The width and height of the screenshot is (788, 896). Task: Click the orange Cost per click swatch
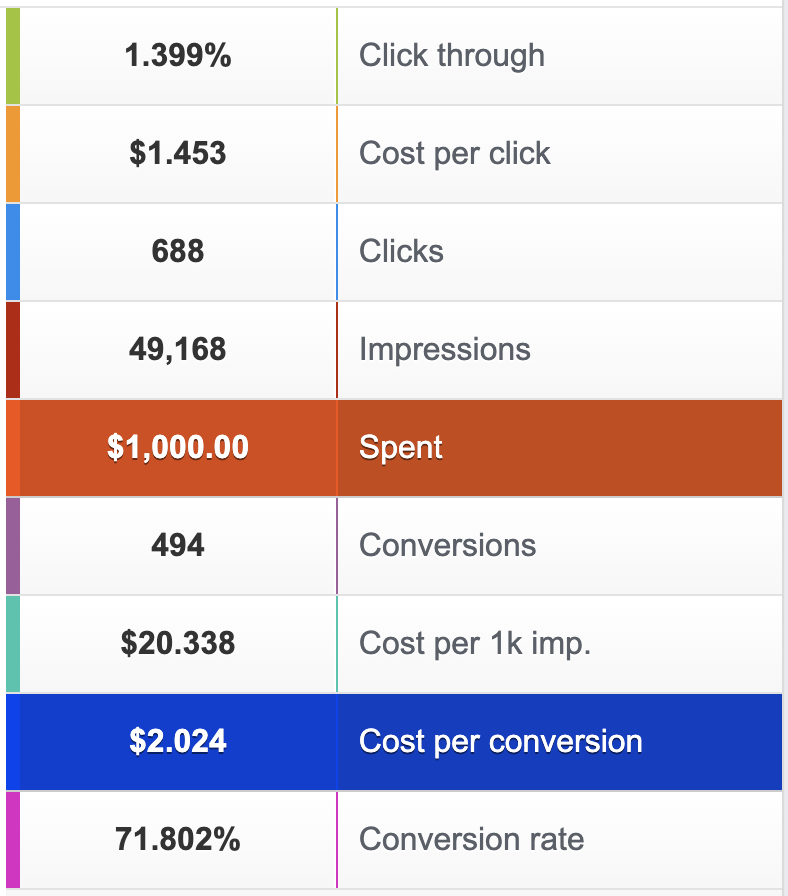(13, 154)
